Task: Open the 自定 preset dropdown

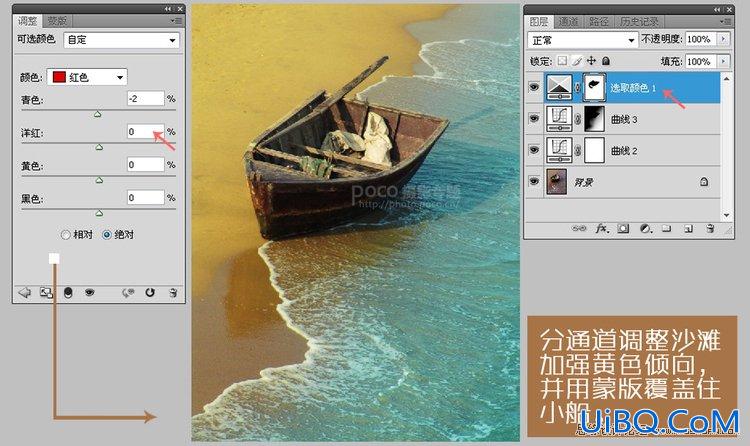Action: [x=121, y=40]
